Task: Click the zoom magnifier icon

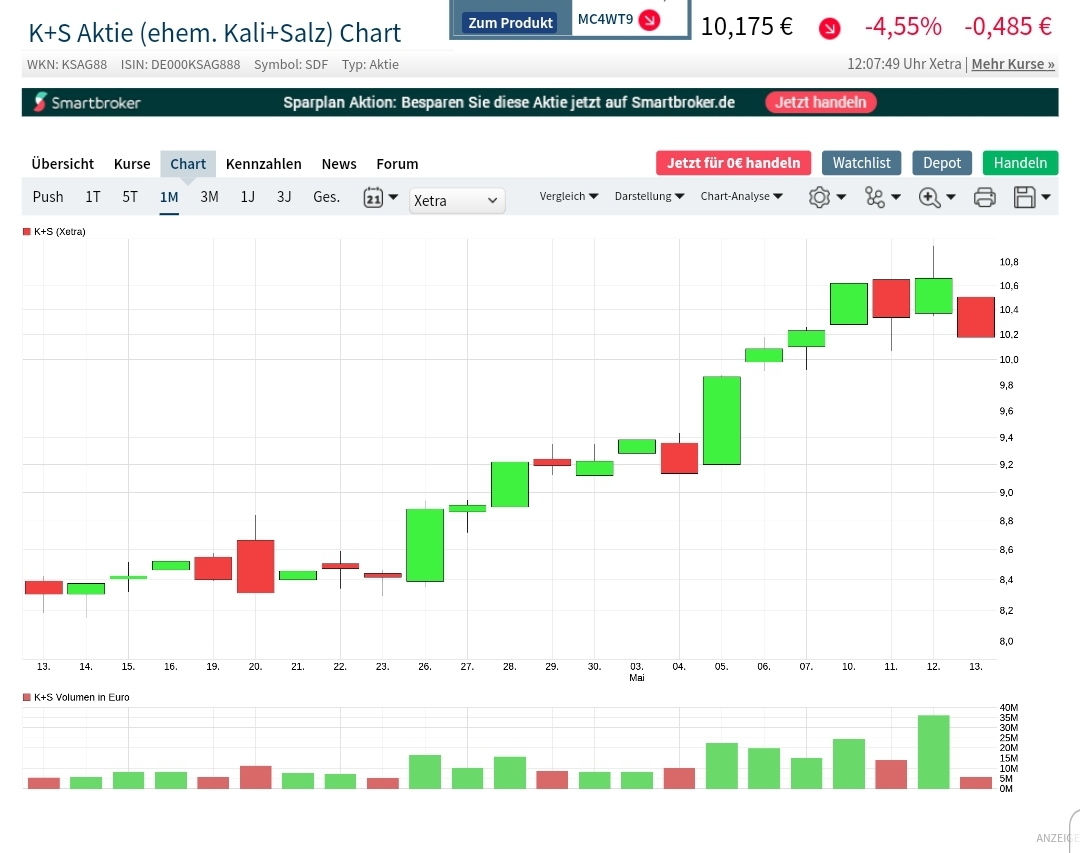Action: click(929, 198)
